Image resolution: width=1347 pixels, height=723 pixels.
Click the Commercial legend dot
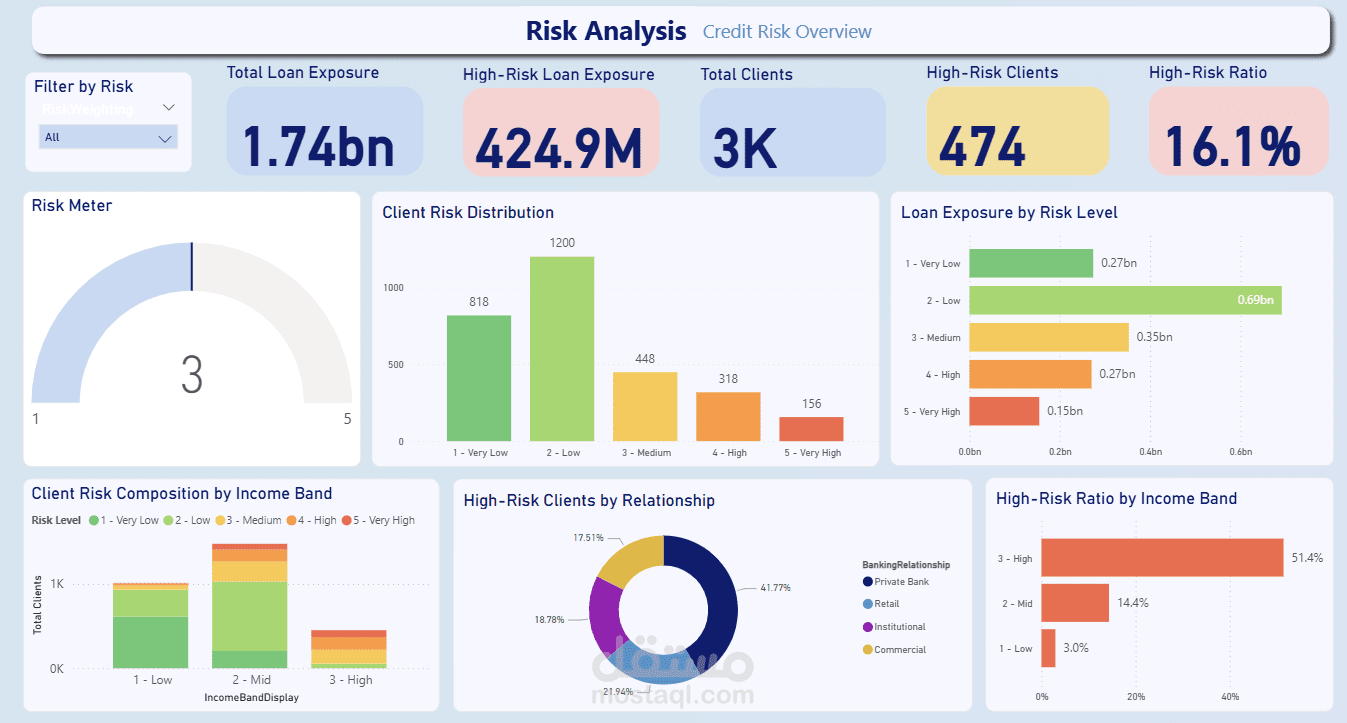pos(867,650)
